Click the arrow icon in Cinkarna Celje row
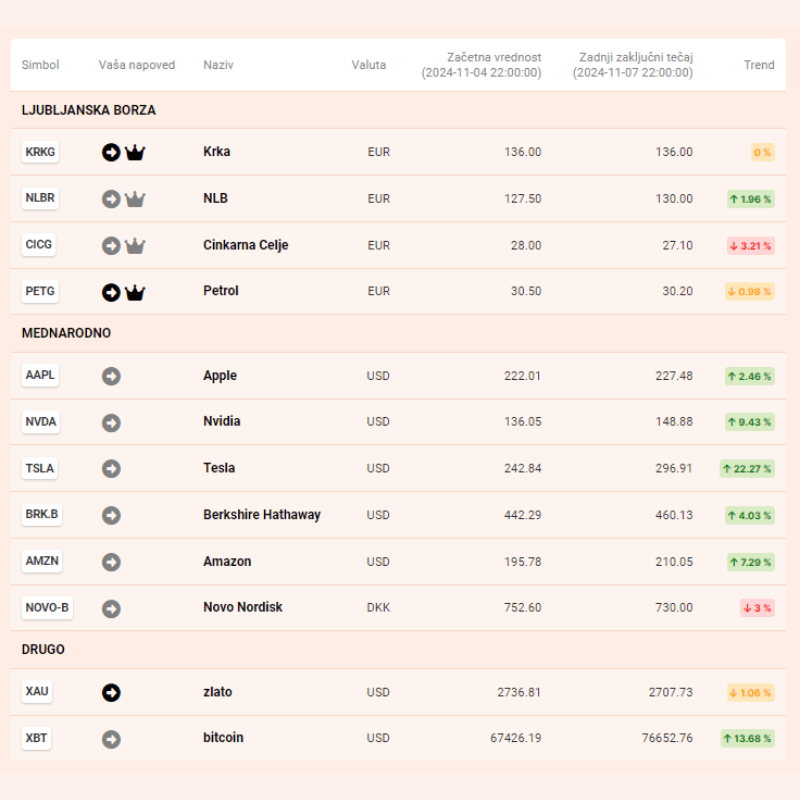 111,245
